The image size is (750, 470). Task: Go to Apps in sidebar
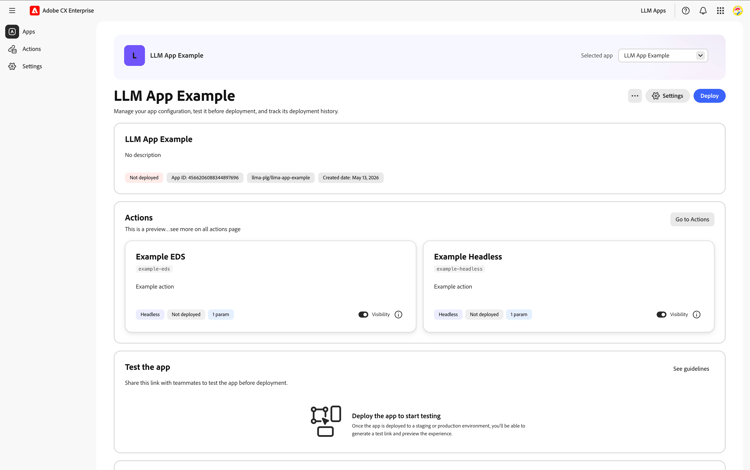point(29,32)
